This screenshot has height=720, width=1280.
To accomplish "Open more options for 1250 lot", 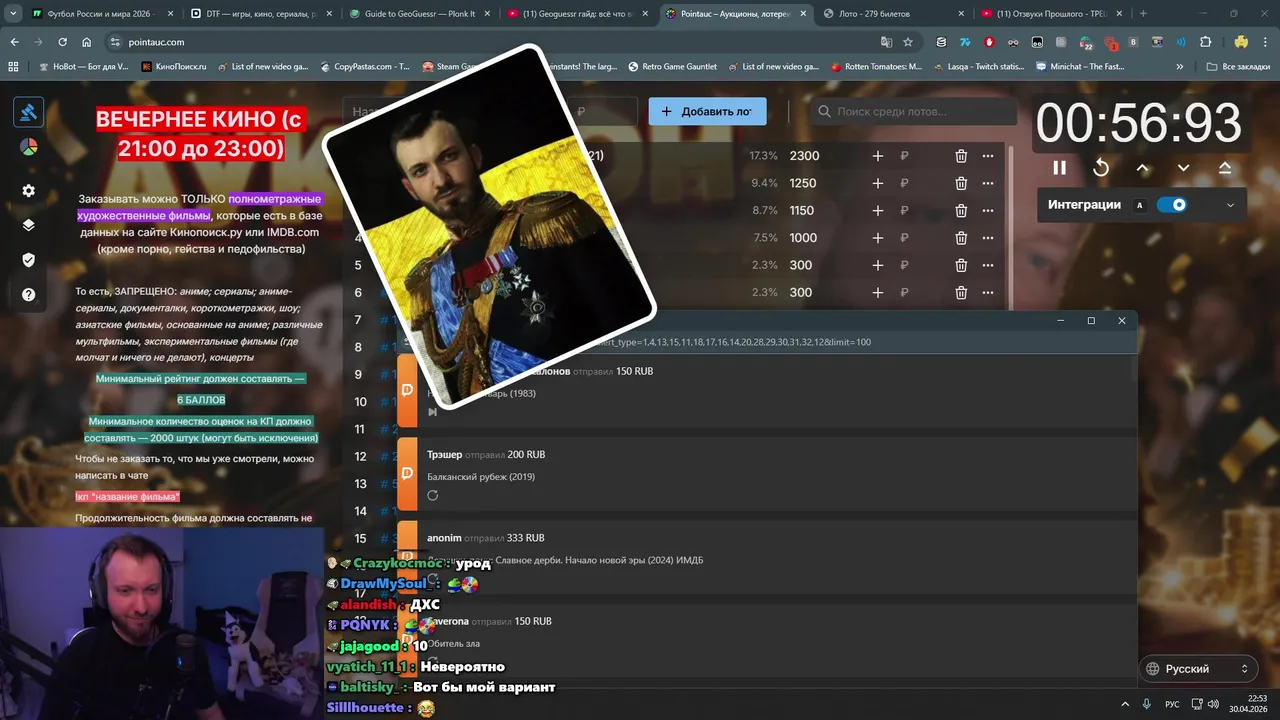I will (988, 183).
